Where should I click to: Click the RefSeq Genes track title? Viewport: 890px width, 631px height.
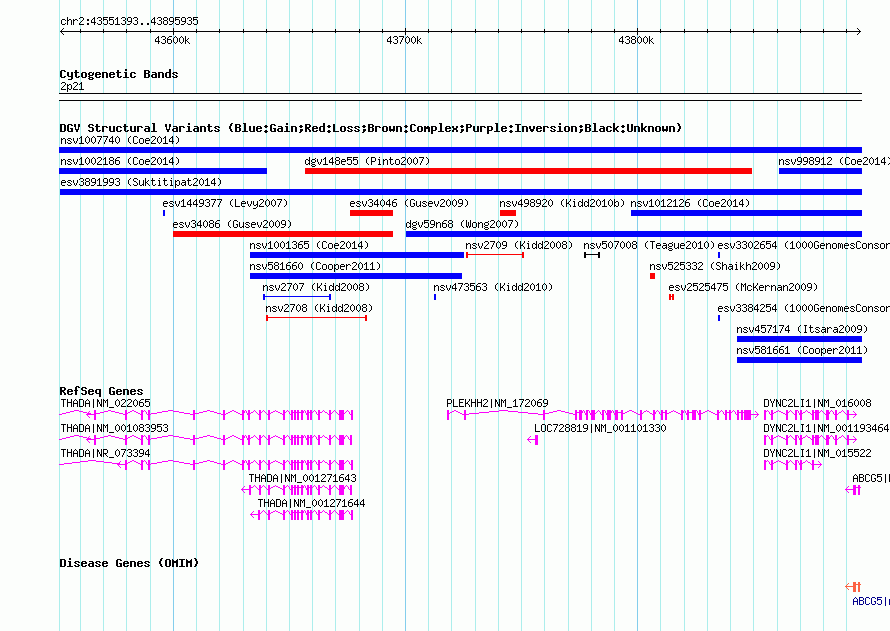coord(101,391)
